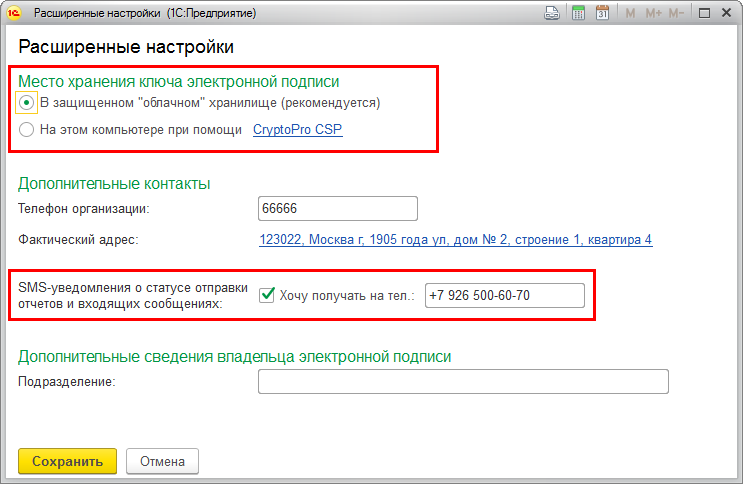Focus the Телефон организации field
This screenshot has width=743, height=484.
(x=337, y=208)
